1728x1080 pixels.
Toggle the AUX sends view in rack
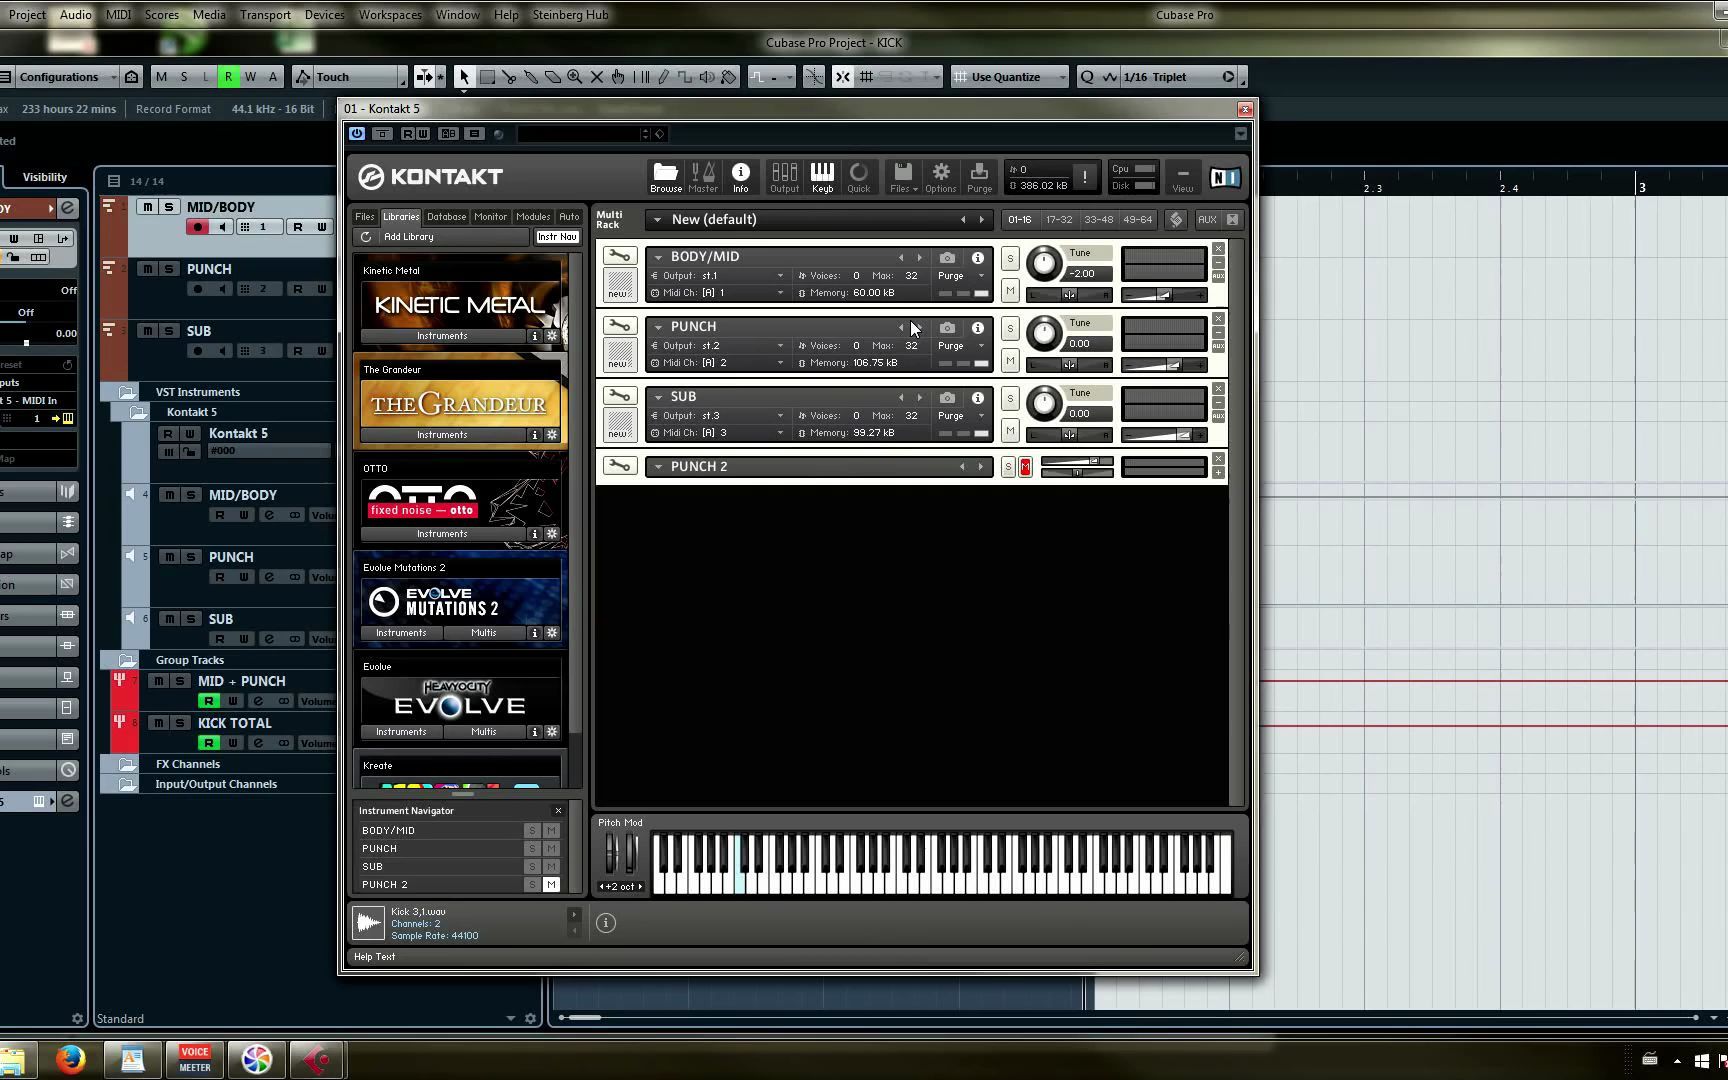pyautogui.click(x=1207, y=220)
